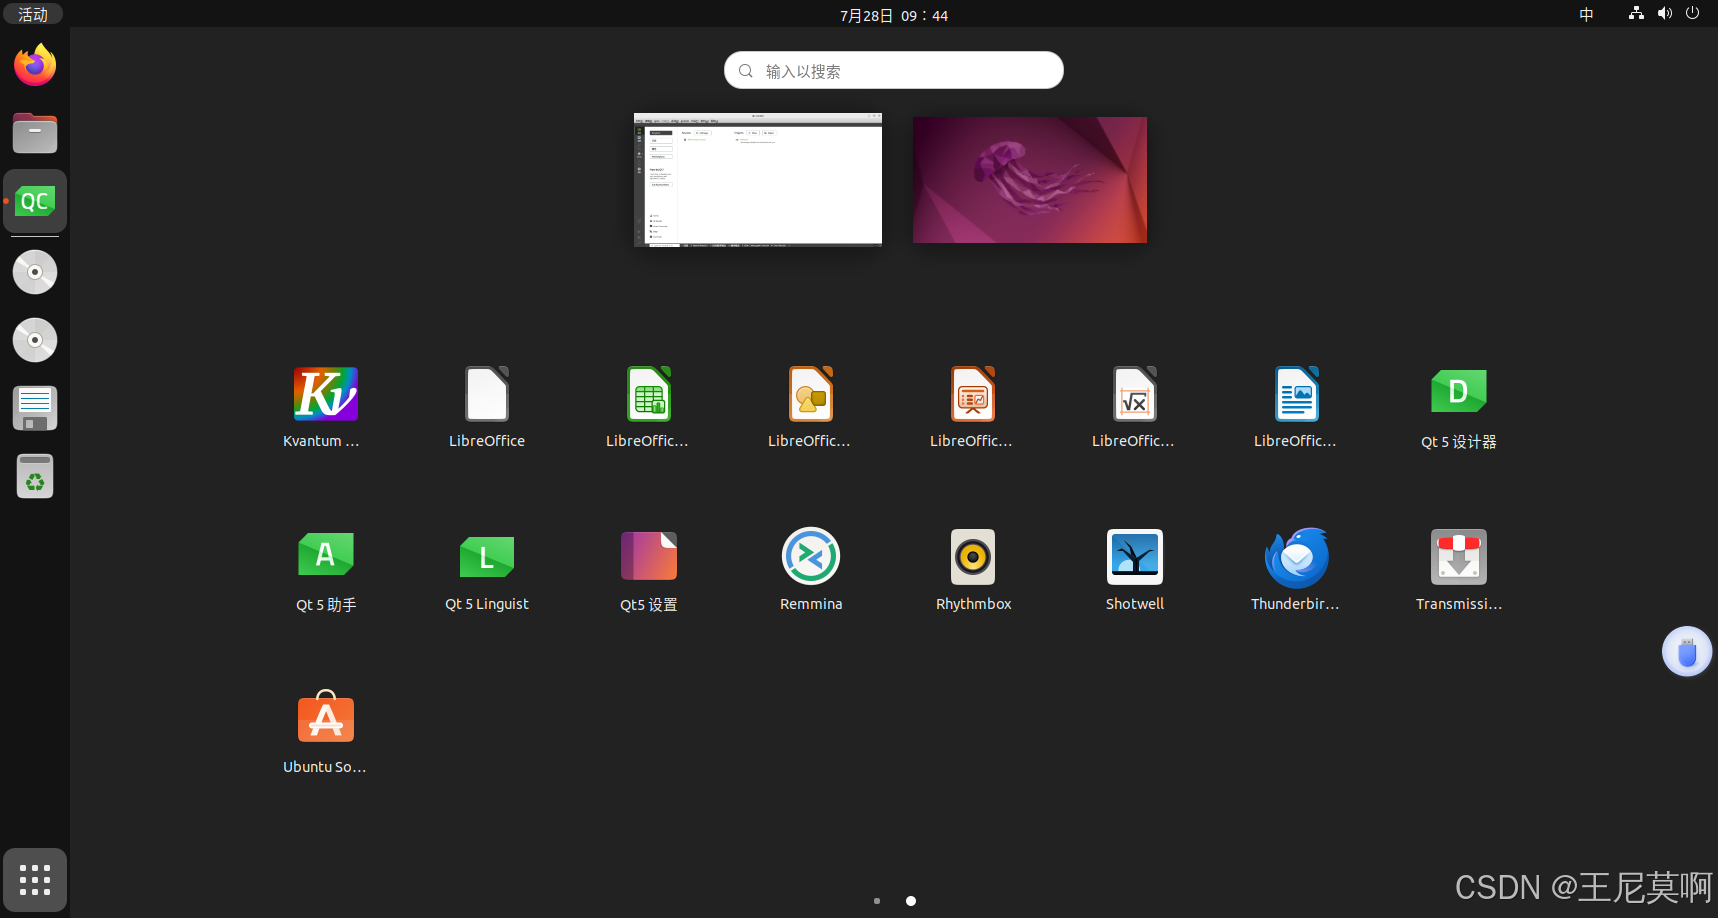Open Transmission torrent client
This screenshot has width=1718, height=918.
tap(1459, 557)
